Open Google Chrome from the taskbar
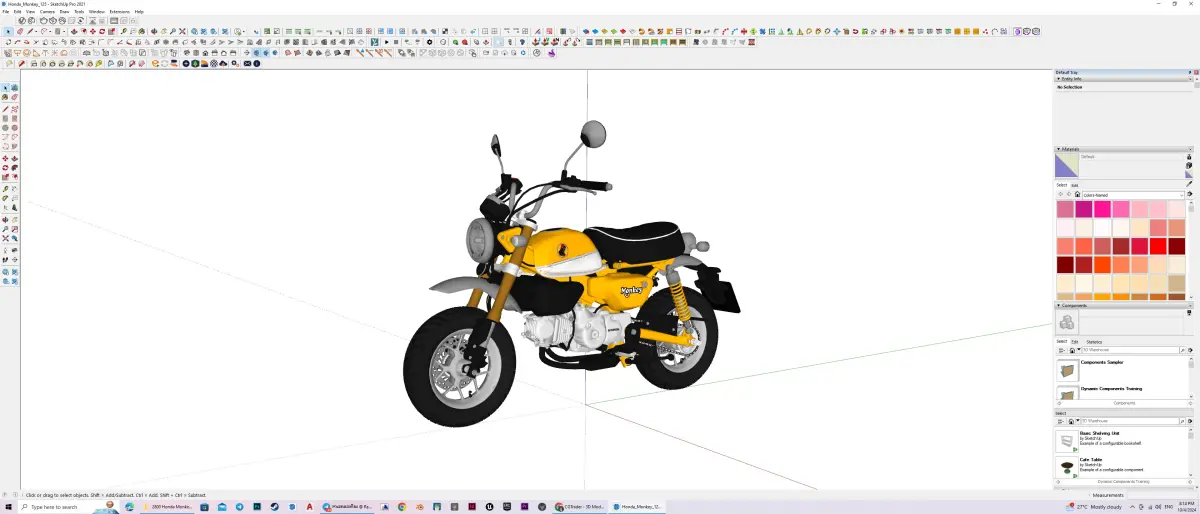 coord(401,507)
